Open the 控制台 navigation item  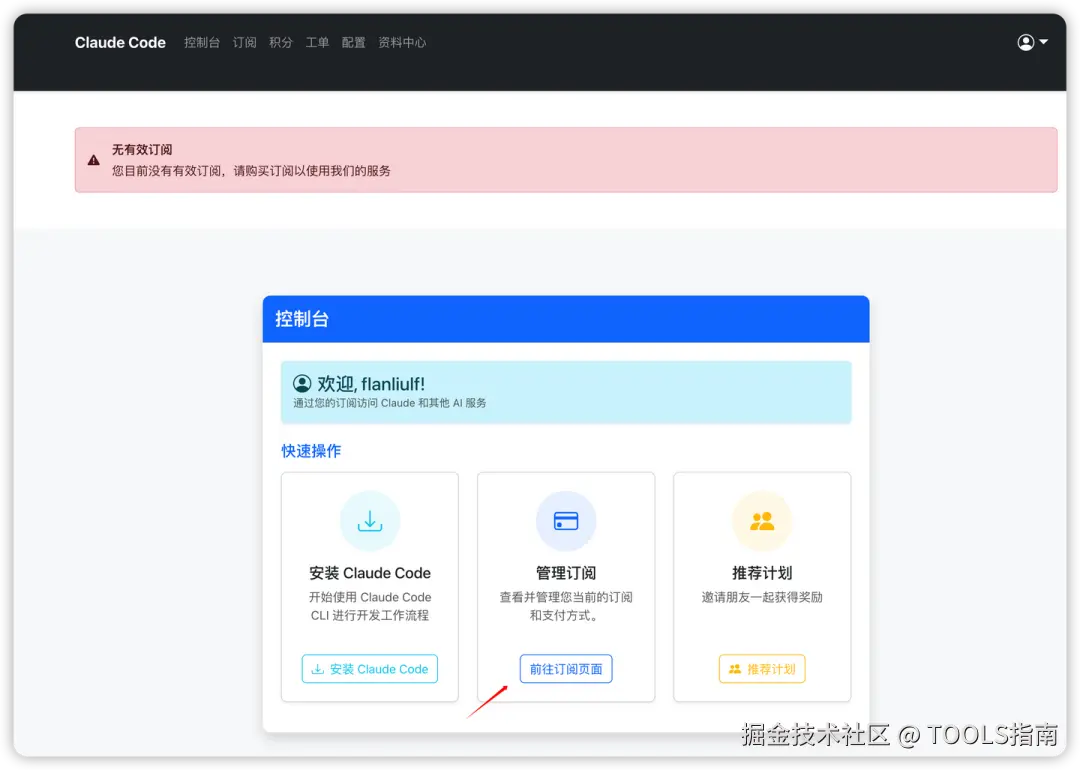pyautogui.click(x=202, y=43)
